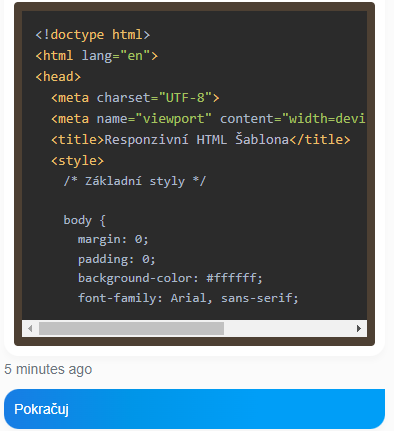Select the "Pokračuj" message bubble
The width and height of the screenshot is (394, 431).
coord(194,409)
